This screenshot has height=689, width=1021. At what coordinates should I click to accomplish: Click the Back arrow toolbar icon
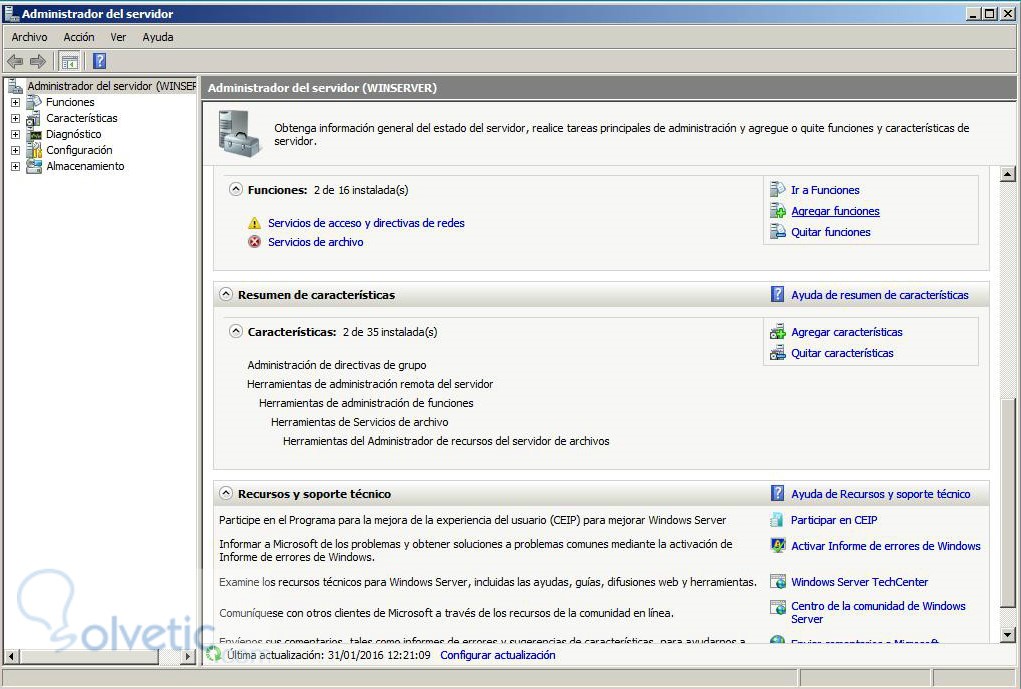[14, 62]
